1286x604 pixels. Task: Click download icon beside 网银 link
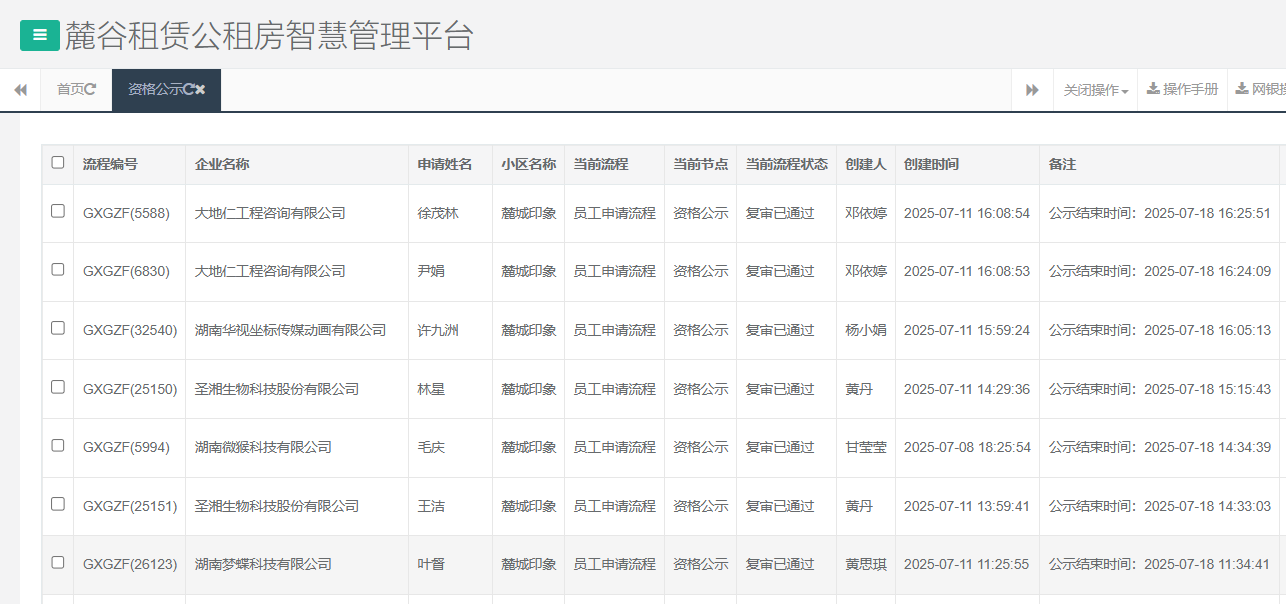click(1242, 89)
